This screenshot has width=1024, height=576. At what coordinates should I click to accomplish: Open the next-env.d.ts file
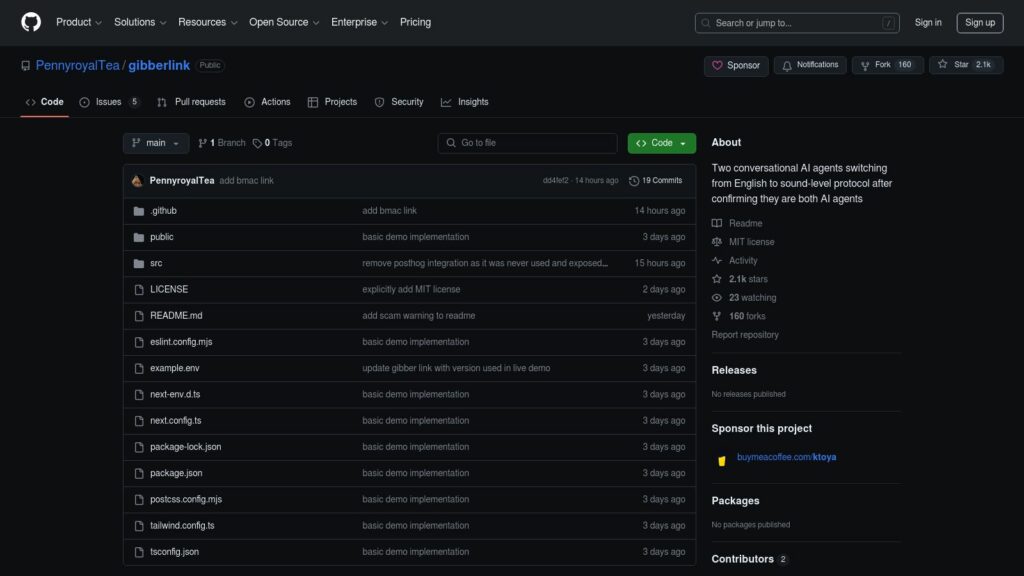pos(175,394)
